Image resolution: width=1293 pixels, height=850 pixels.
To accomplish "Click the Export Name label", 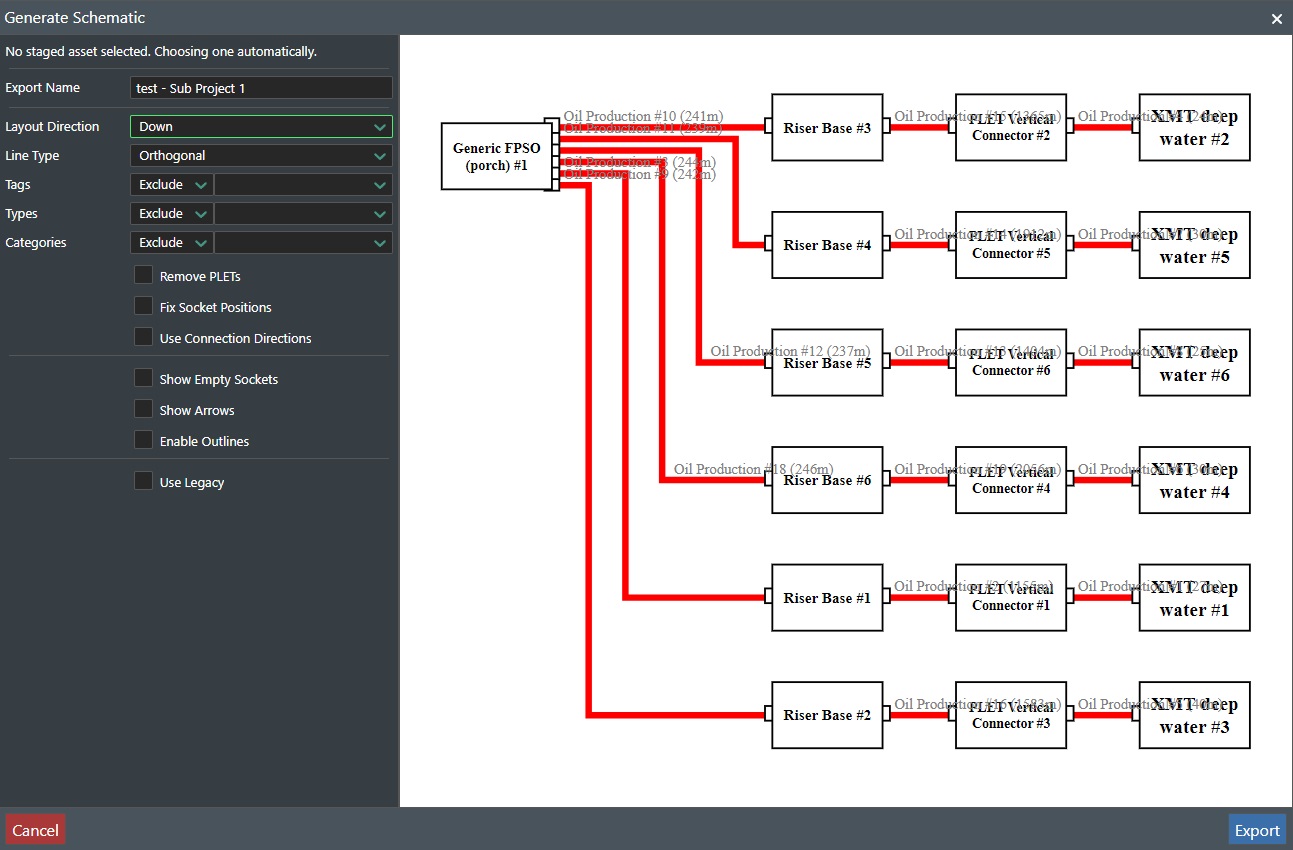I will [x=42, y=88].
